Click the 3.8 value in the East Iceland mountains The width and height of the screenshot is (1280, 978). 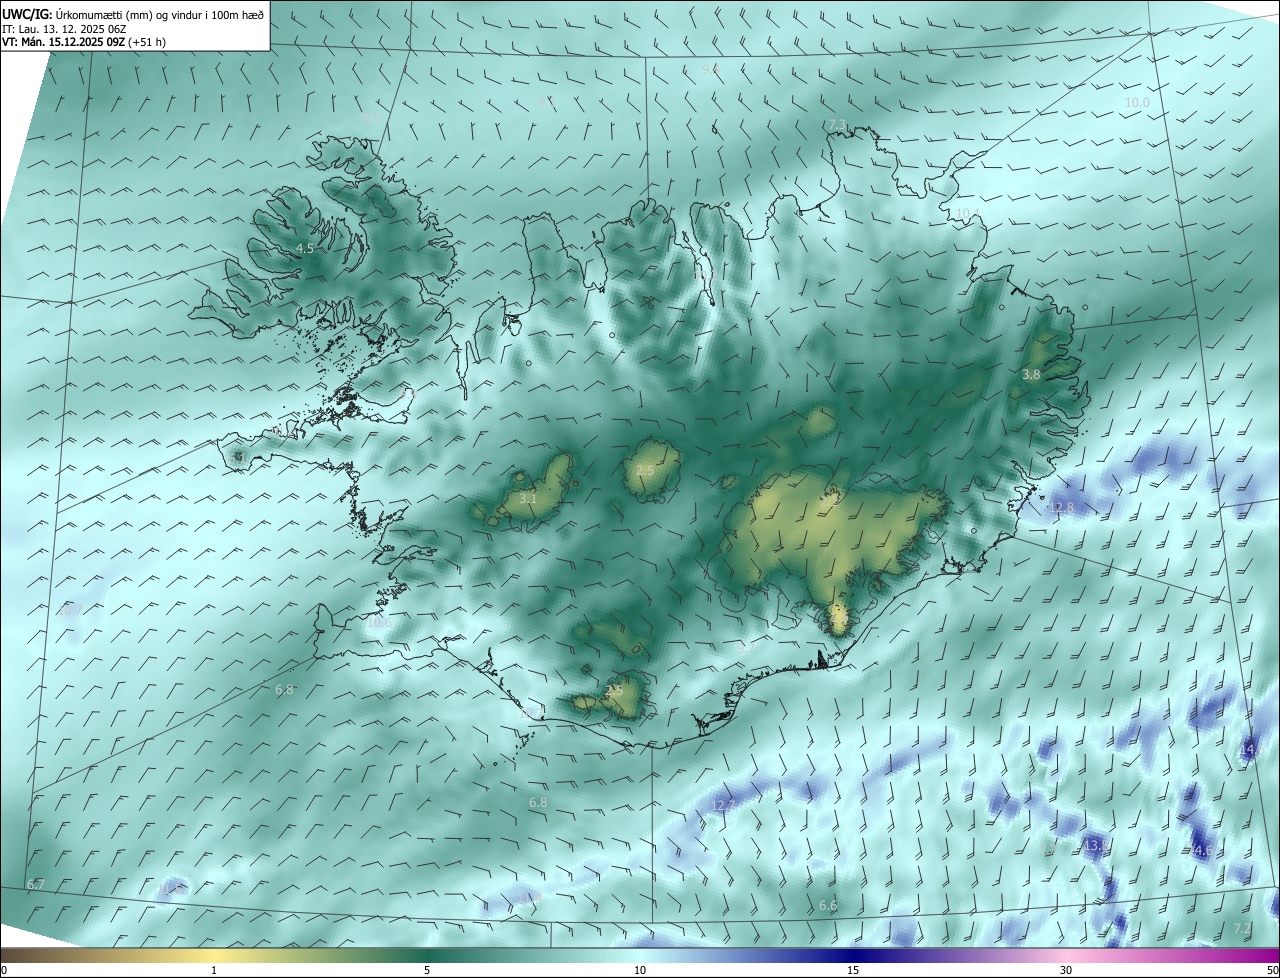pyautogui.click(x=1031, y=374)
